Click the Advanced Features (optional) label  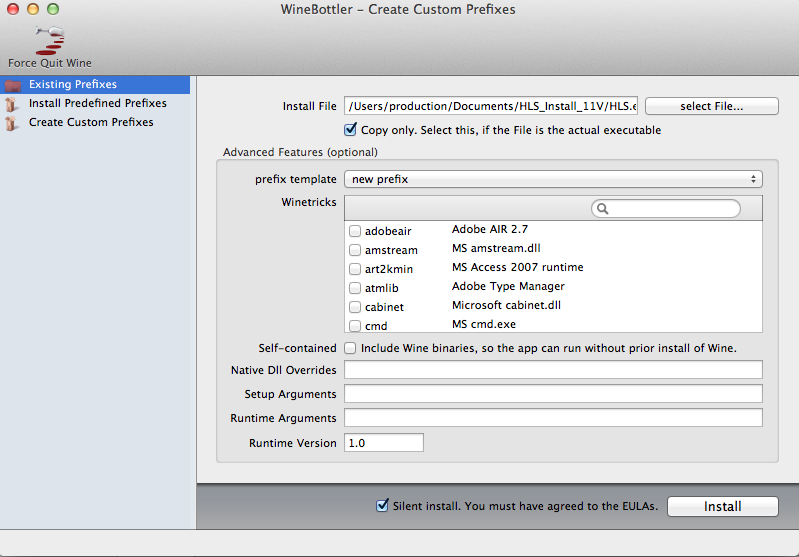(300, 152)
